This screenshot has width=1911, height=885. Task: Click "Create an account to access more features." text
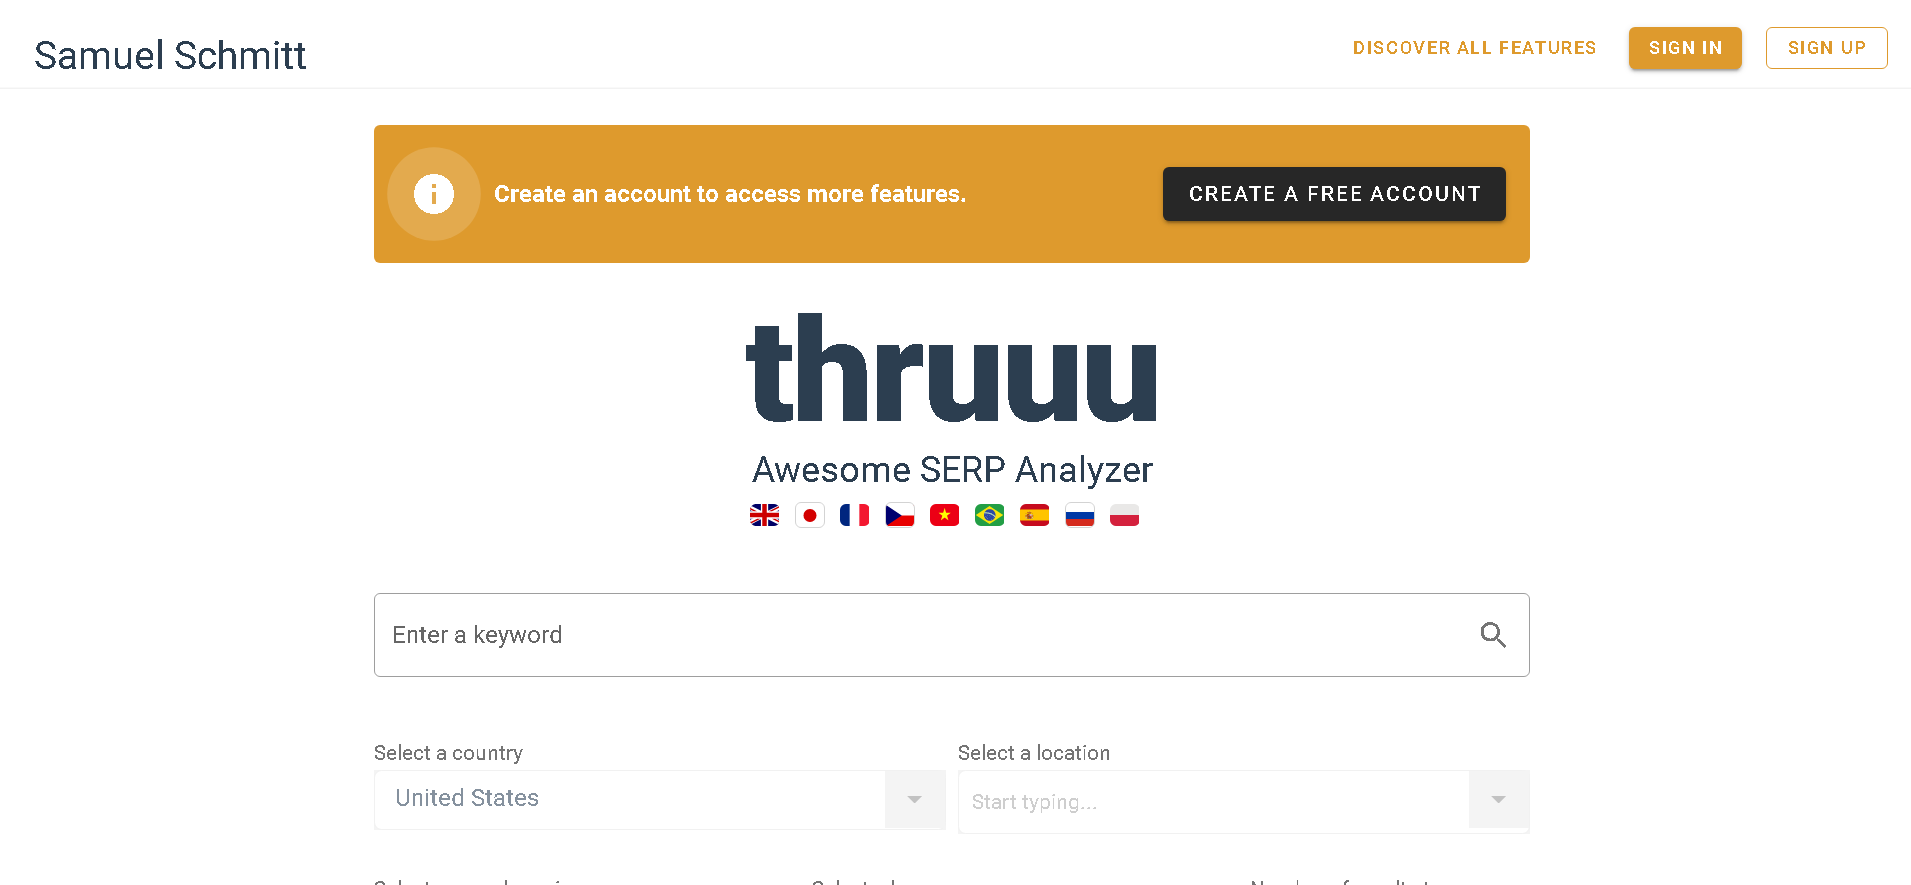pyautogui.click(x=730, y=194)
